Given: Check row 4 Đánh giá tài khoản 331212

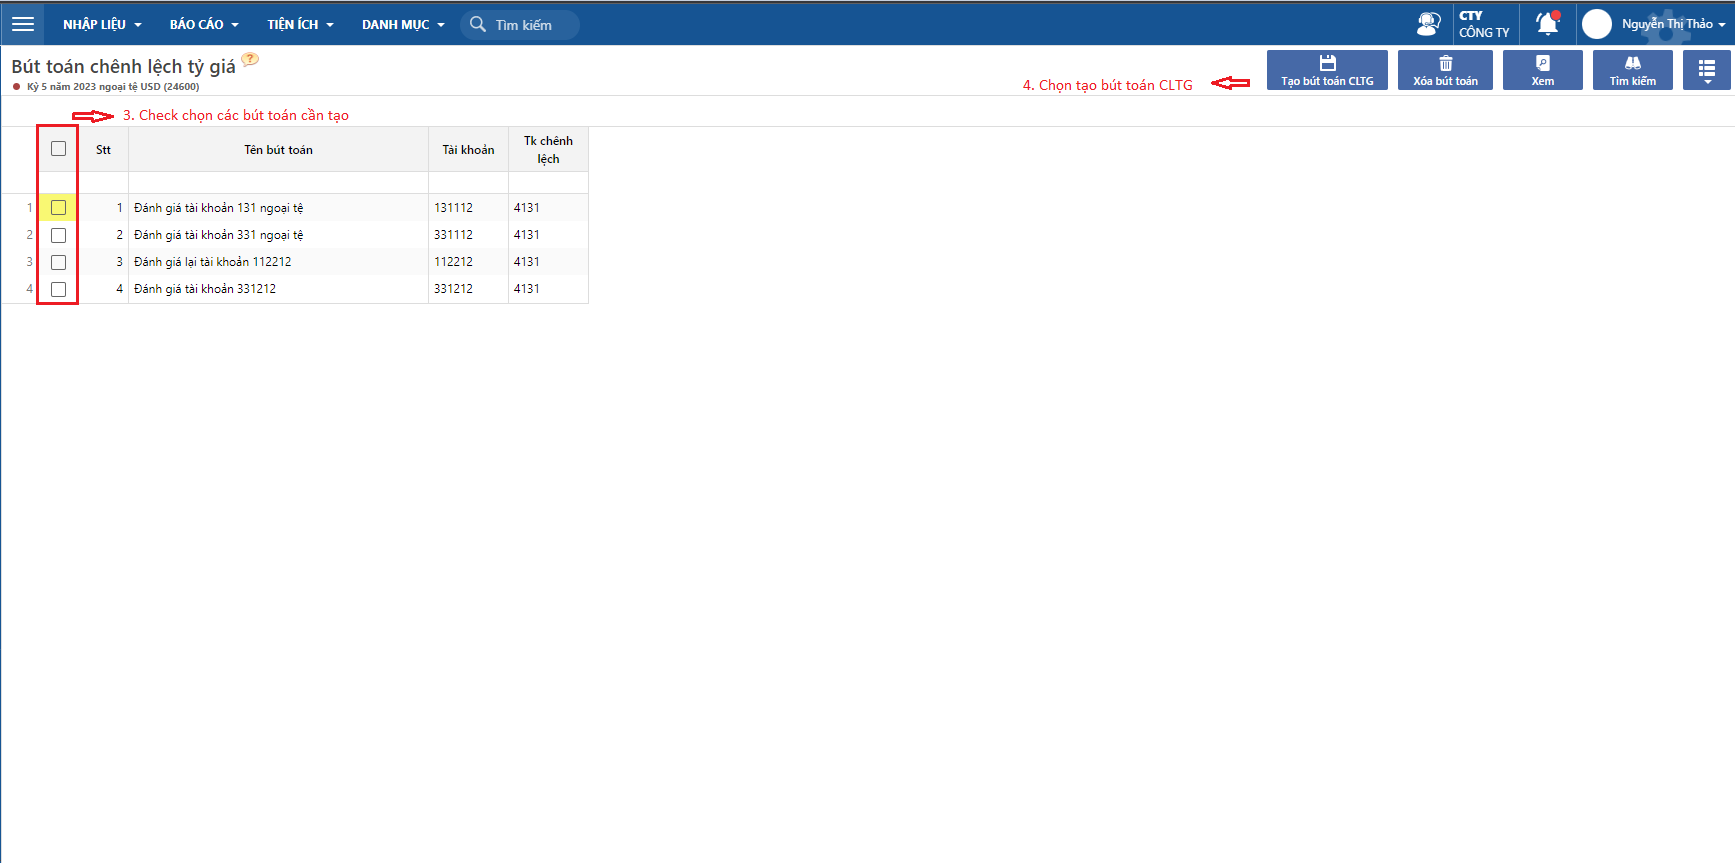Looking at the screenshot, I should [58, 289].
